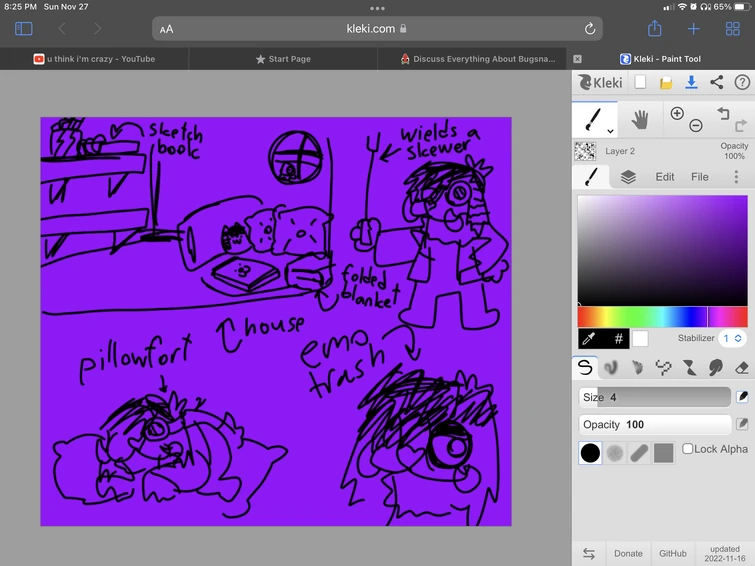The height and width of the screenshot is (566, 755).
Task: Redo the last undone stroke
Action: (x=741, y=126)
